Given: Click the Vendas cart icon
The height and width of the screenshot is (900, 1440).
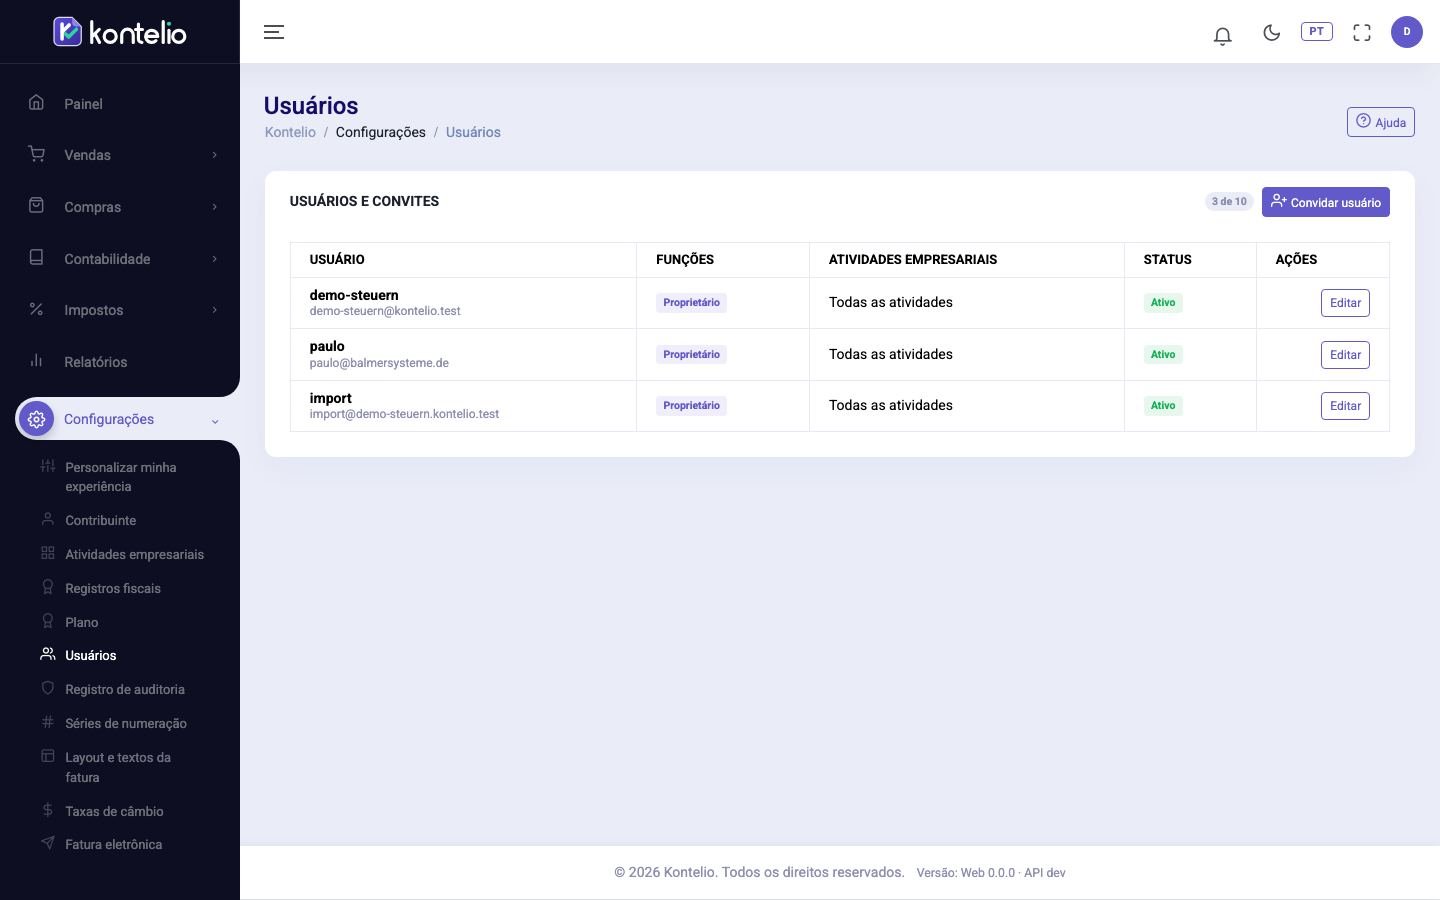Looking at the screenshot, I should click(37, 154).
